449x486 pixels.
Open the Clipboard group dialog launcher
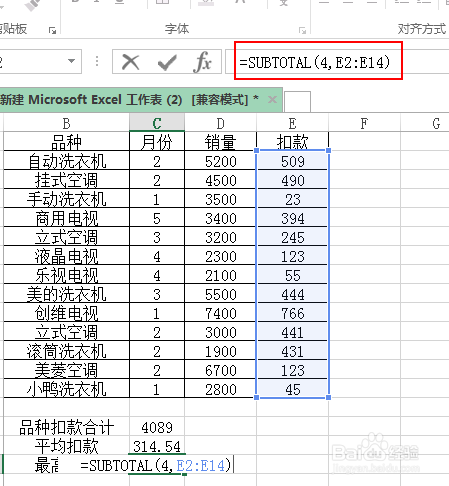[x=52, y=31]
